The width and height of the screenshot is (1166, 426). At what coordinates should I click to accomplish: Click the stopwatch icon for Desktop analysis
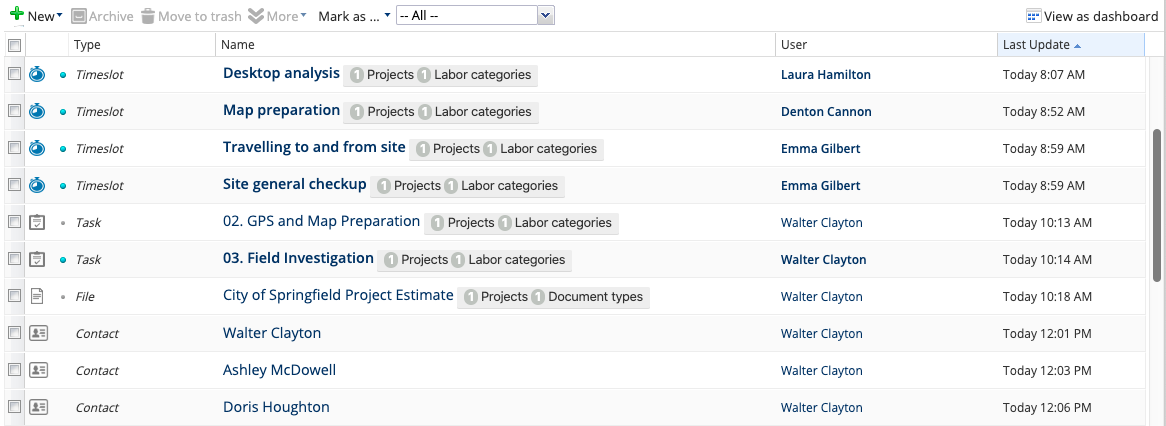37,74
